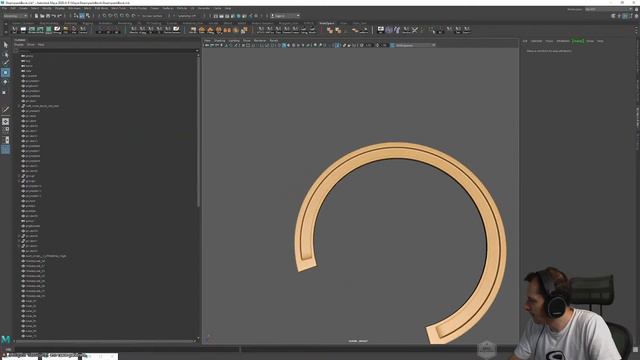Select the Rotate tool in toolbox
This screenshot has height=360, width=640.
click(x=5, y=82)
